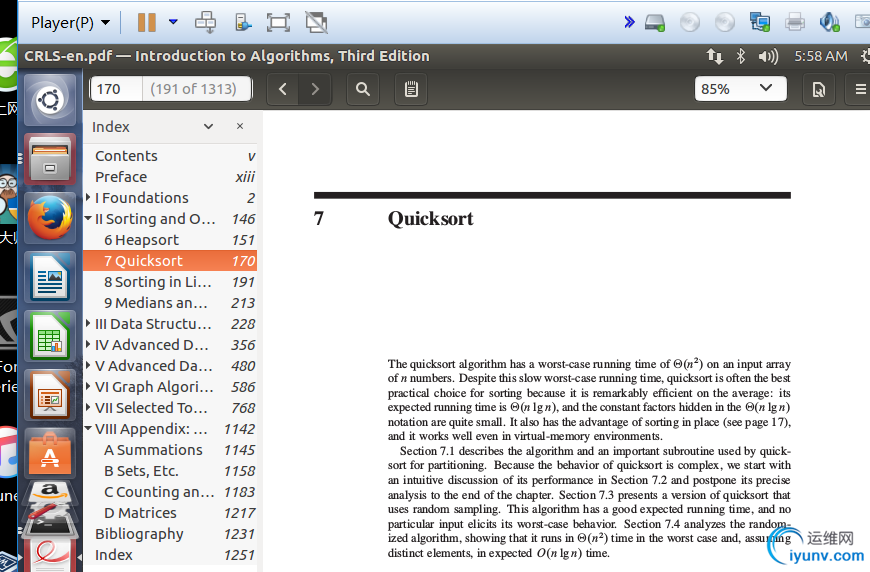Collapse II Sorting and O... section
The height and width of the screenshot is (572, 870).
coord(88,219)
